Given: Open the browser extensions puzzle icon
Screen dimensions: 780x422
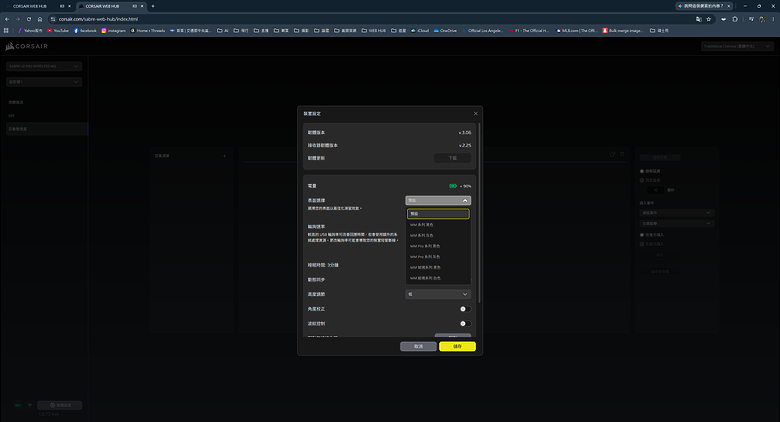Looking at the screenshot, I should pos(735,19).
